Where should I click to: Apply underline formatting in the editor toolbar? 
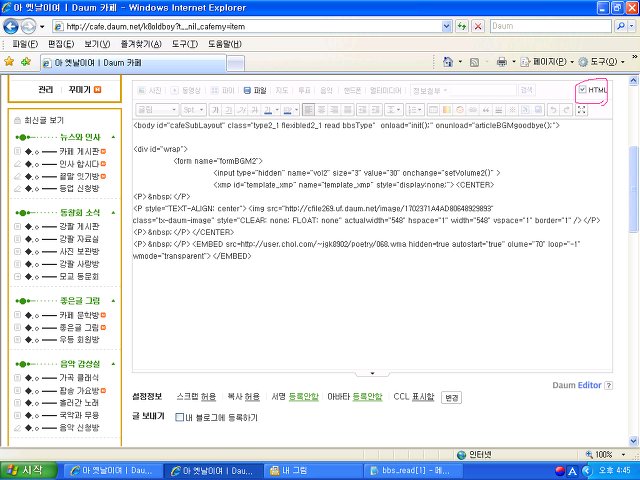[228, 110]
